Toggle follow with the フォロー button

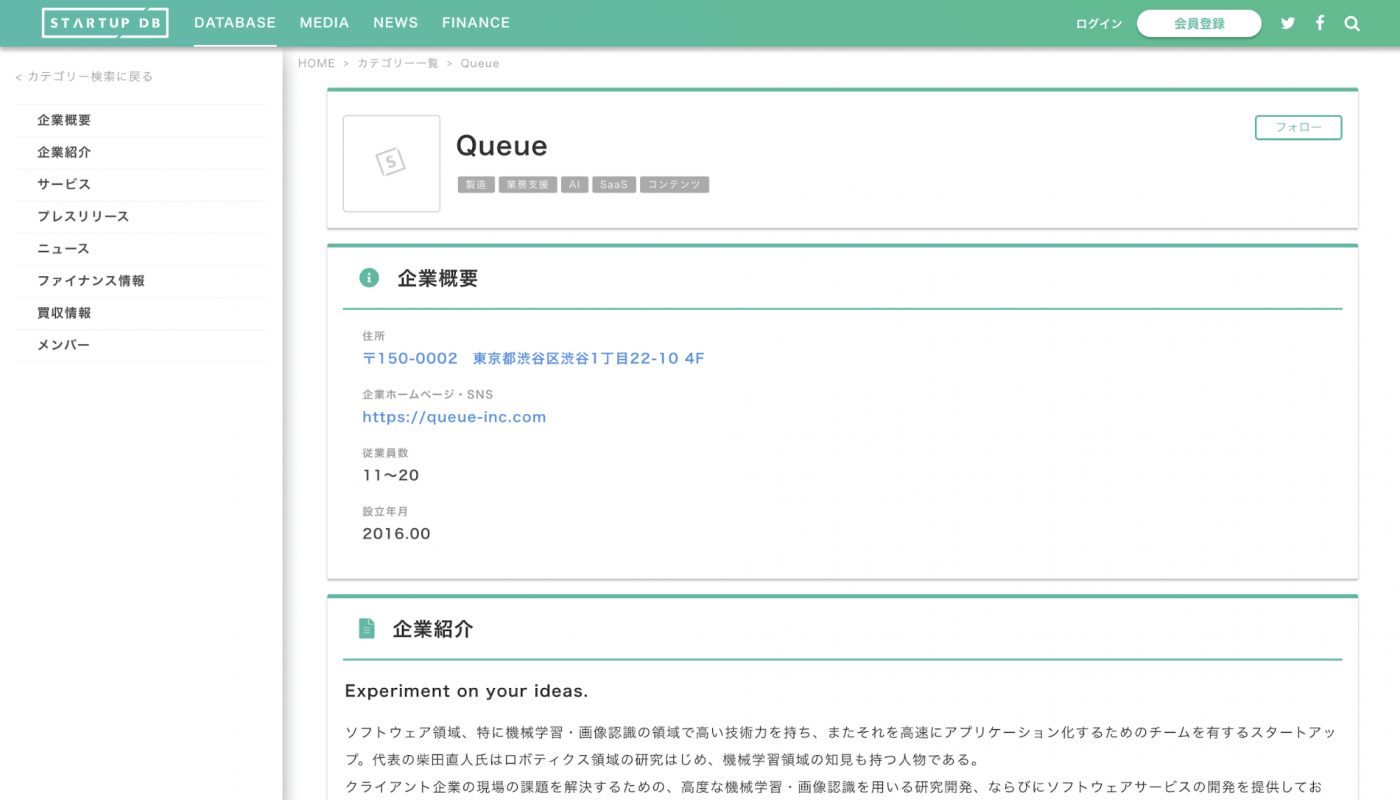pyautogui.click(x=1298, y=127)
